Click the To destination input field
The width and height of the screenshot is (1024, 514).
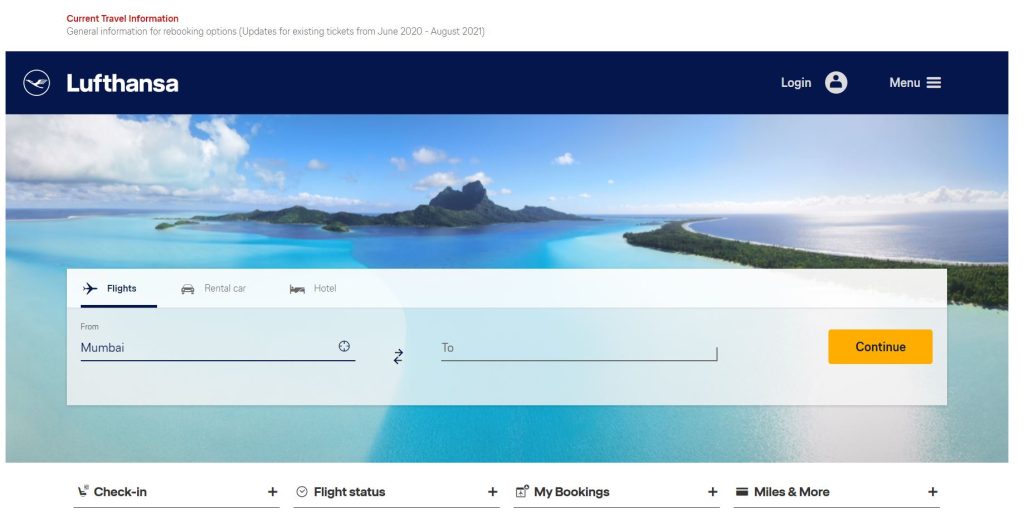click(x=579, y=347)
